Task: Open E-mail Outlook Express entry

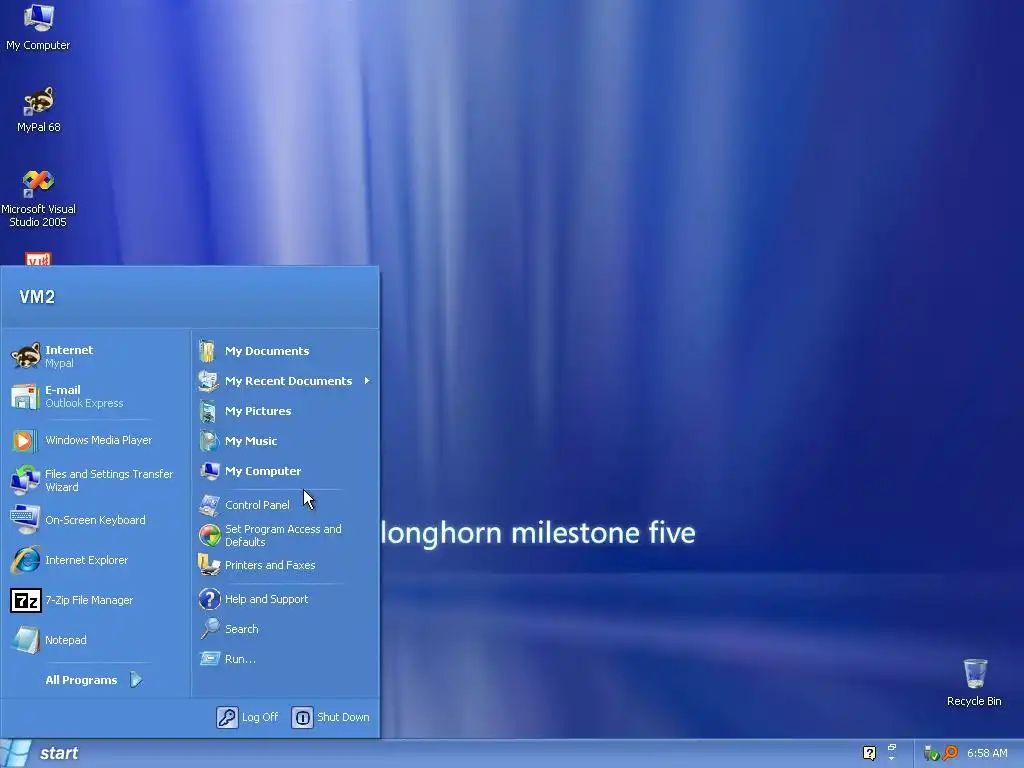Action: click(95, 396)
